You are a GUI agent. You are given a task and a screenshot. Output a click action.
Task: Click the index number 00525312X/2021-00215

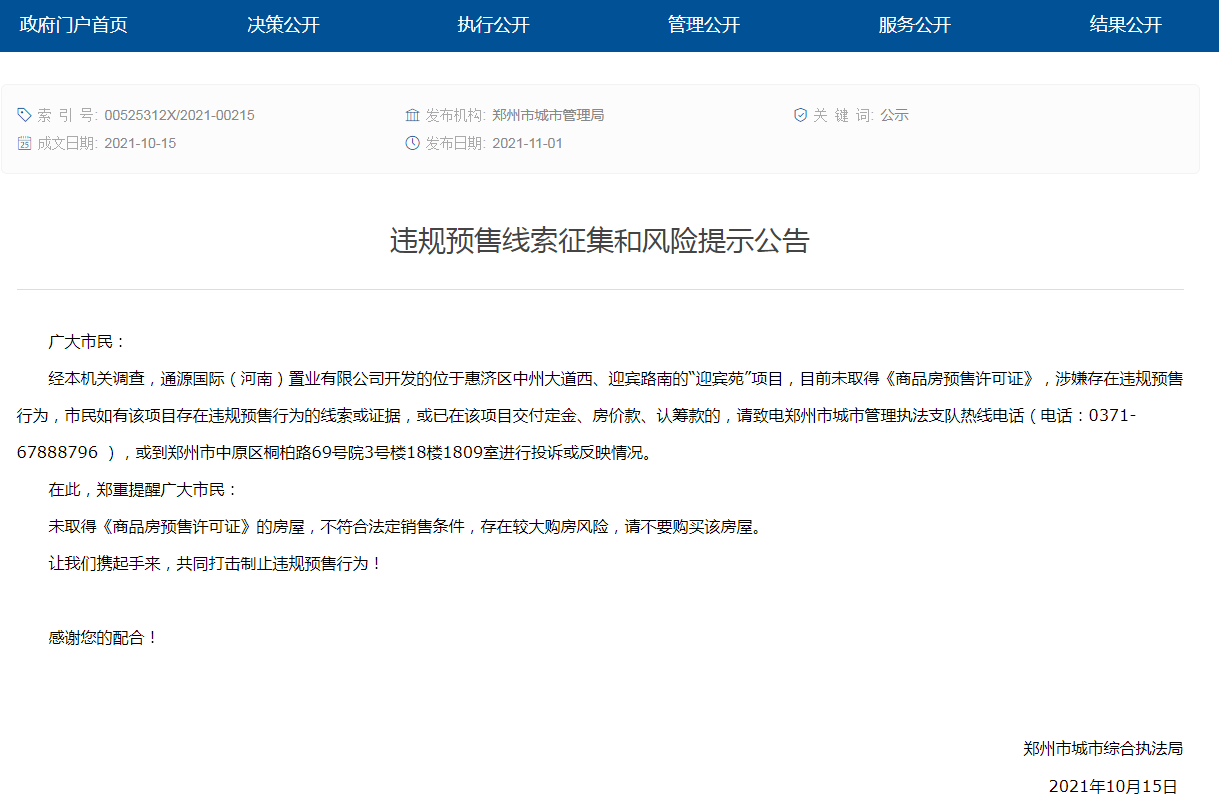click(179, 115)
